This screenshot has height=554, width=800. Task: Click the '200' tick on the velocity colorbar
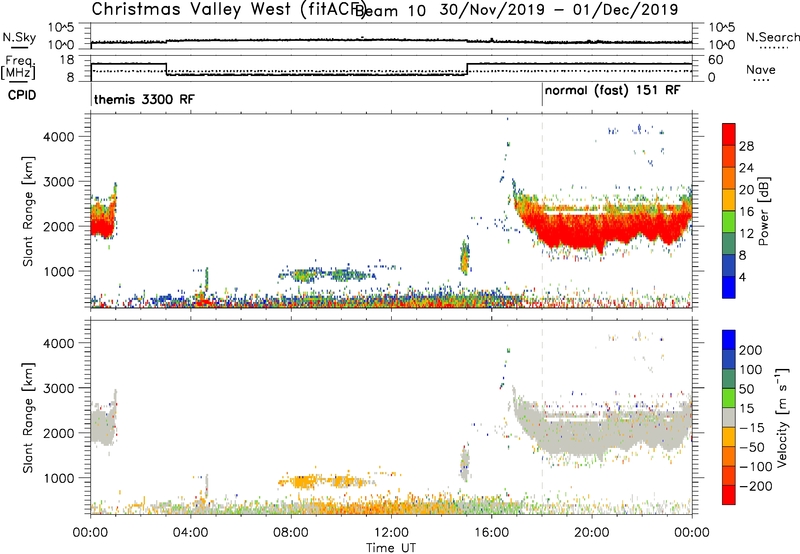(751, 350)
